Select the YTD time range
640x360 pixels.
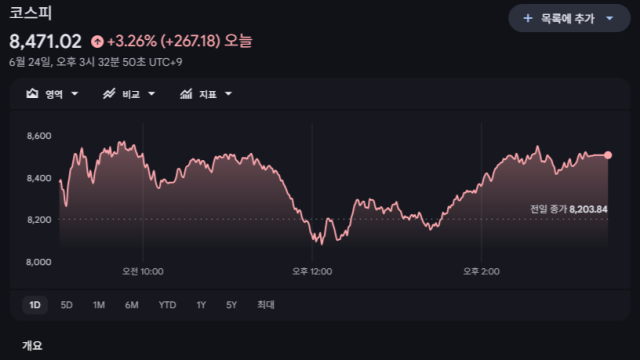click(167, 305)
